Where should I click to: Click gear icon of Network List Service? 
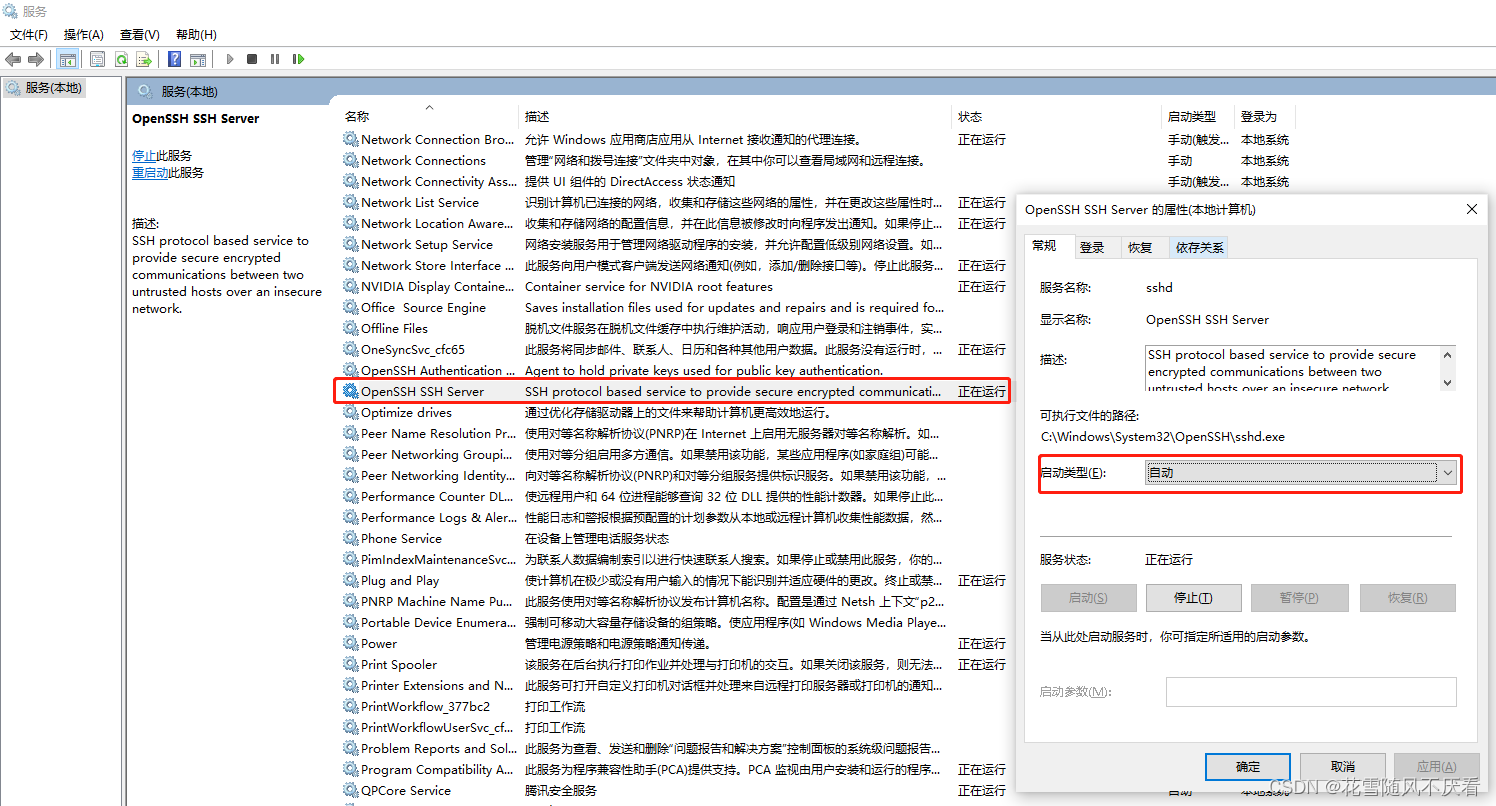click(350, 202)
